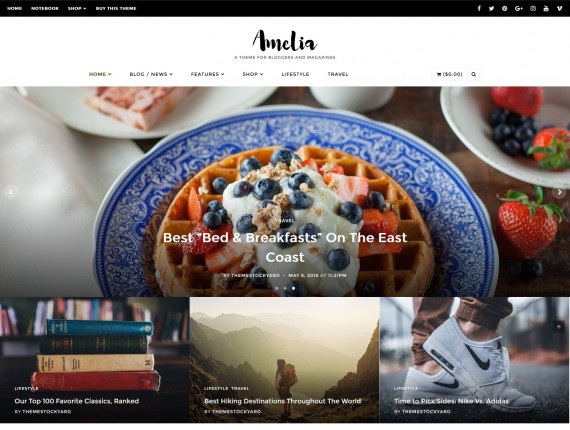
Task: Open Best Hiking Destinations Throughout The World
Action: click(282, 401)
